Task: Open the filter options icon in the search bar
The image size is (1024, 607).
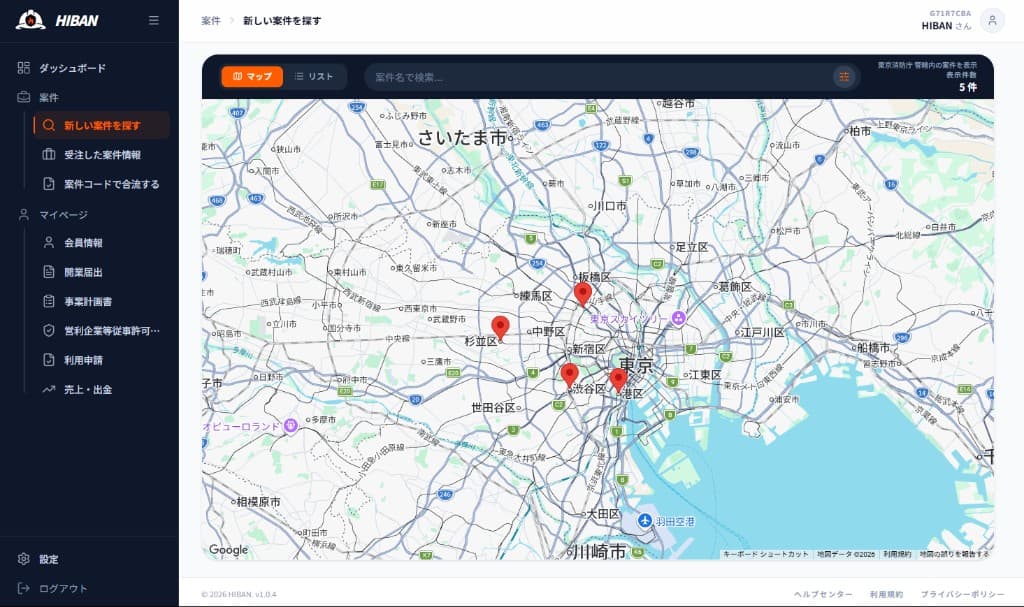Action: [844, 77]
